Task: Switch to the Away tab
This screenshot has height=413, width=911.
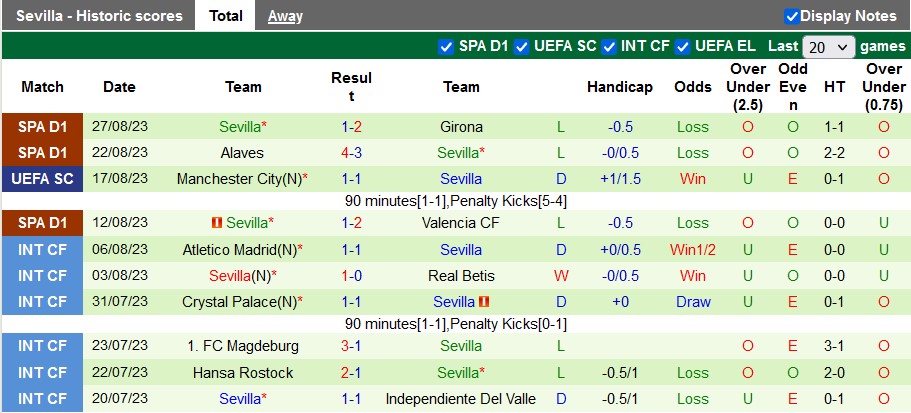Action: (285, 16)
